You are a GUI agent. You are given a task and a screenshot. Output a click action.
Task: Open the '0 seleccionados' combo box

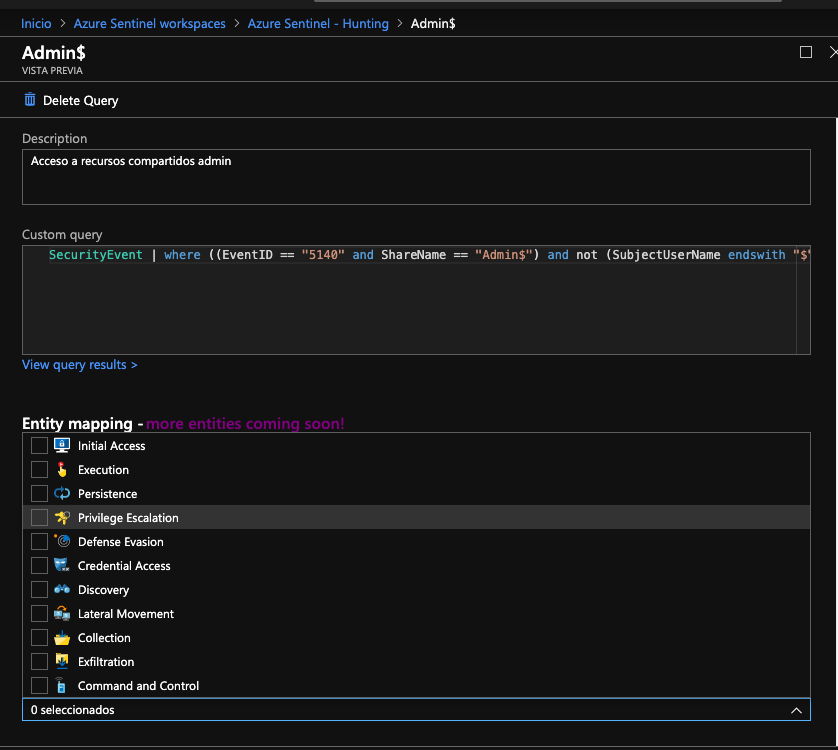400,710
